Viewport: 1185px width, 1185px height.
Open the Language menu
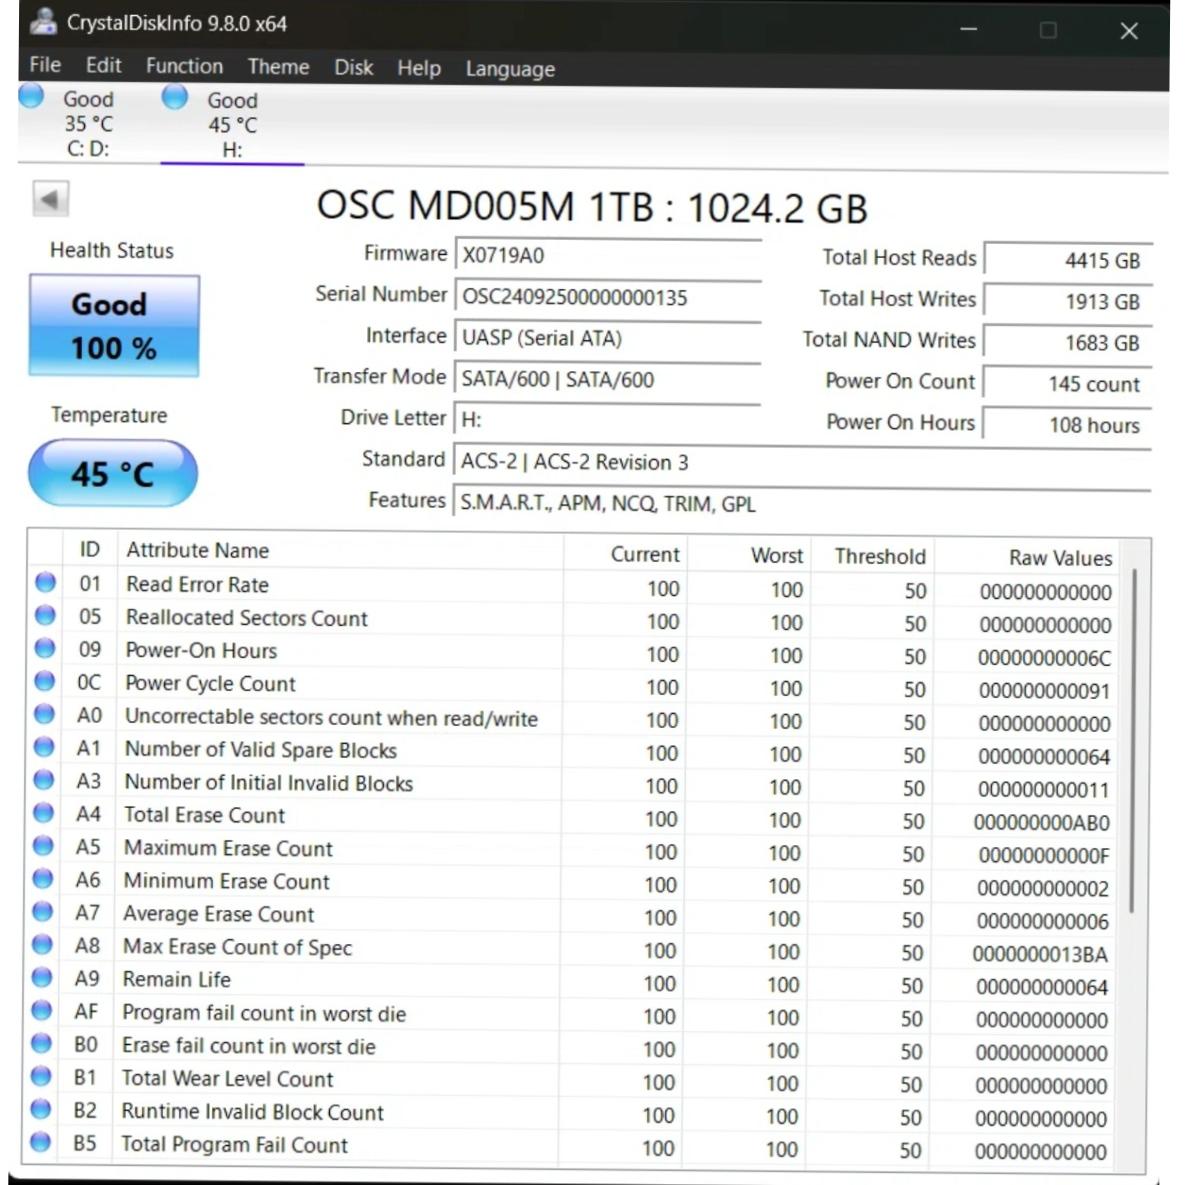click(x=510, y=70)
